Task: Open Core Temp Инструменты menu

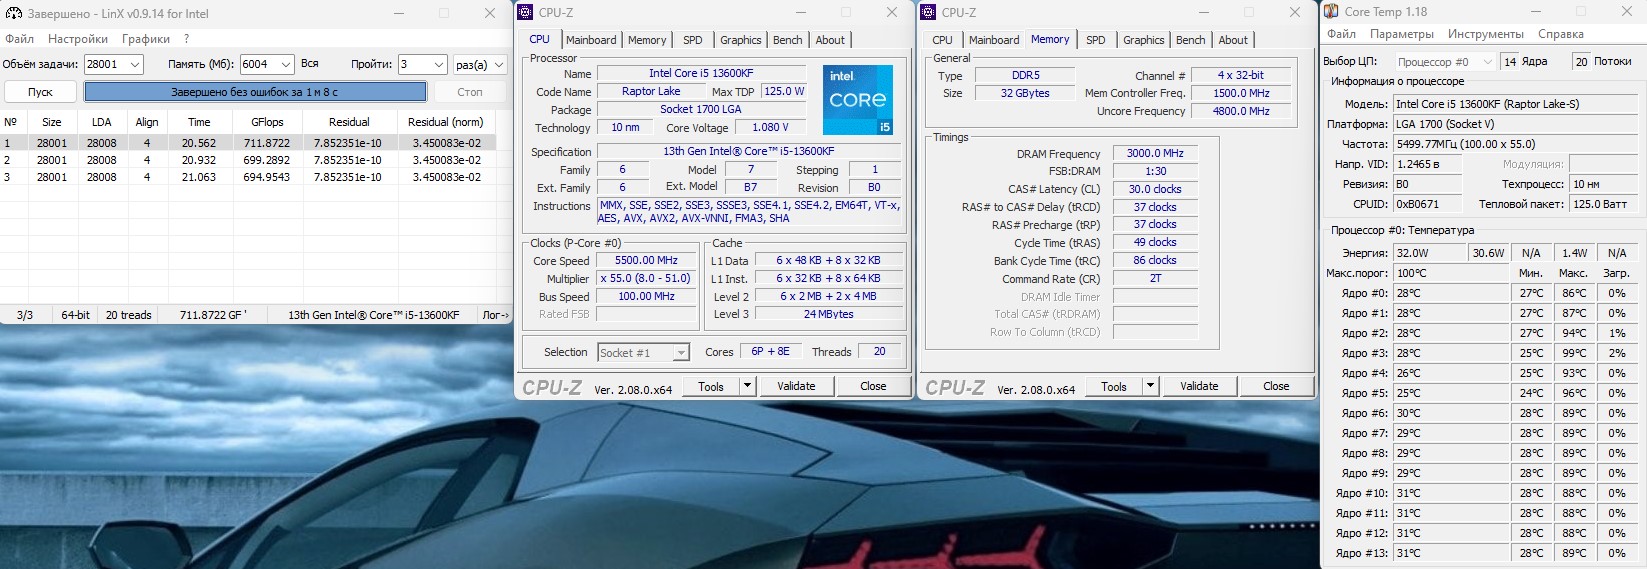Action: point(1486,34)
